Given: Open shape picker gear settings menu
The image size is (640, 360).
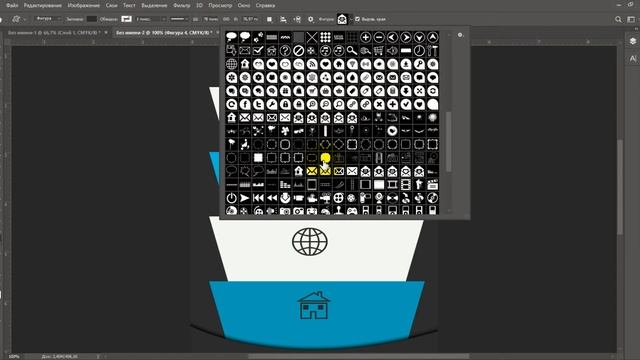Looking at the screenshot, I should [x=460, y=35].
